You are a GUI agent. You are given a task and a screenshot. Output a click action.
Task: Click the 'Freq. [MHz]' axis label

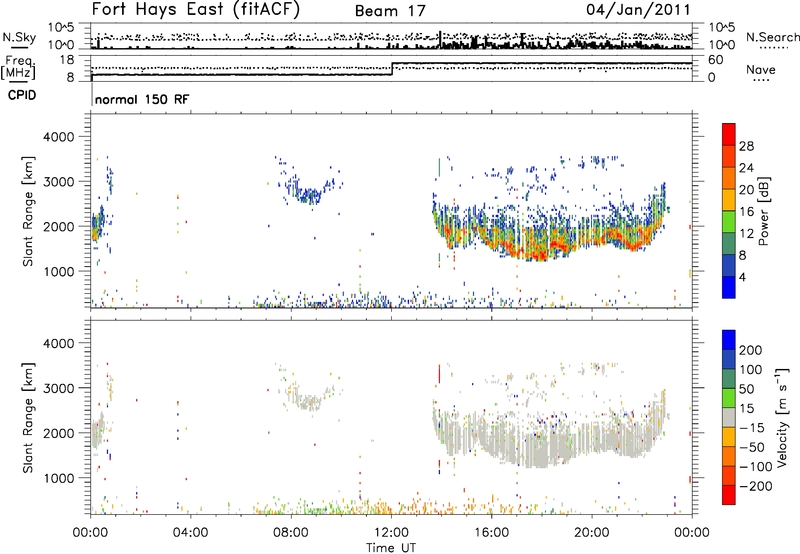point(19,67)
